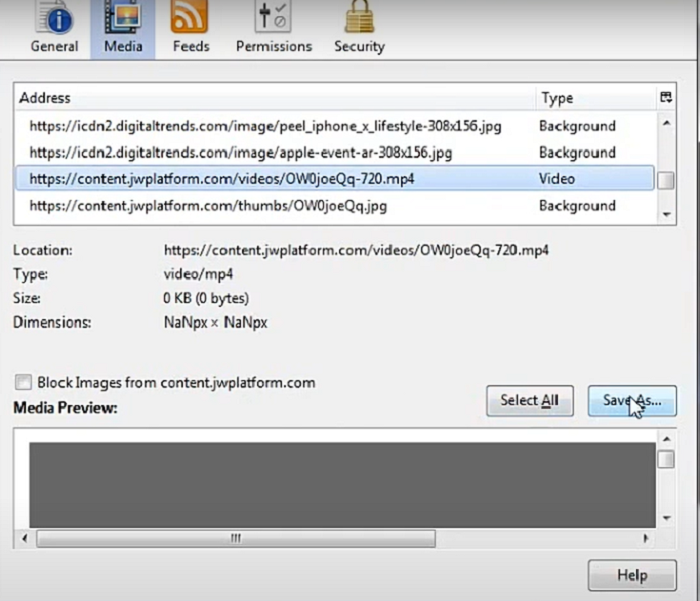Open the Security tab
The image size is (700, 601).
(x=359, y=29)
